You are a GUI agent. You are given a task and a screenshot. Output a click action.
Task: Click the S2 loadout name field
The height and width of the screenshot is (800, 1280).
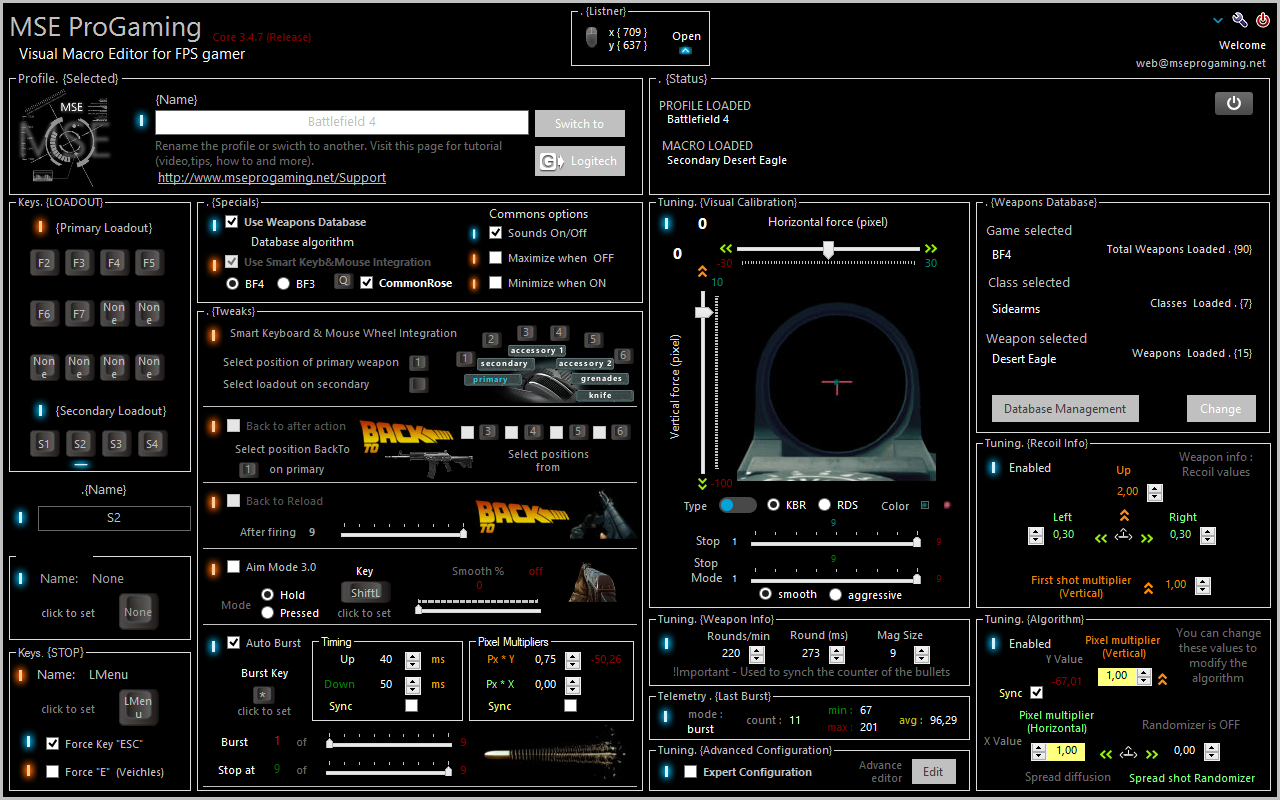114,518
